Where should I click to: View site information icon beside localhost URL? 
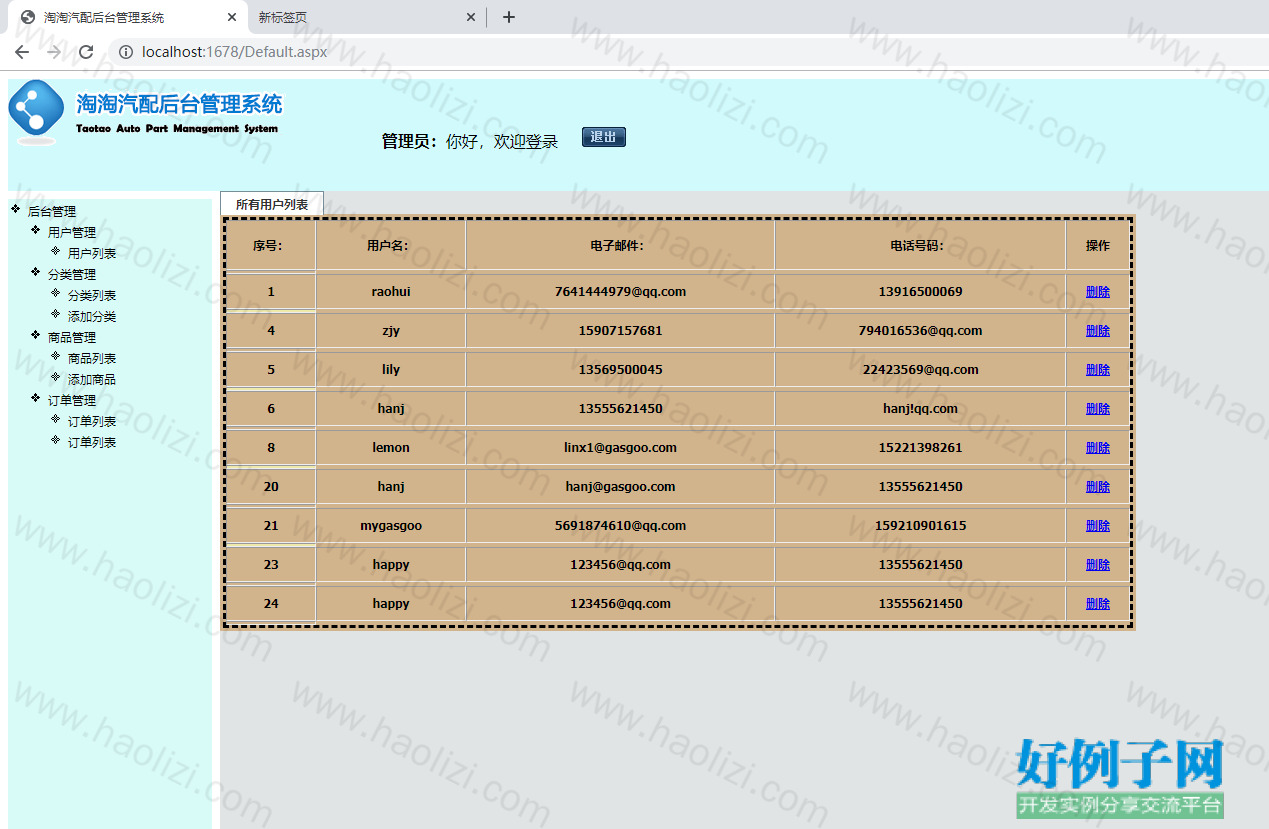[126, 52]
